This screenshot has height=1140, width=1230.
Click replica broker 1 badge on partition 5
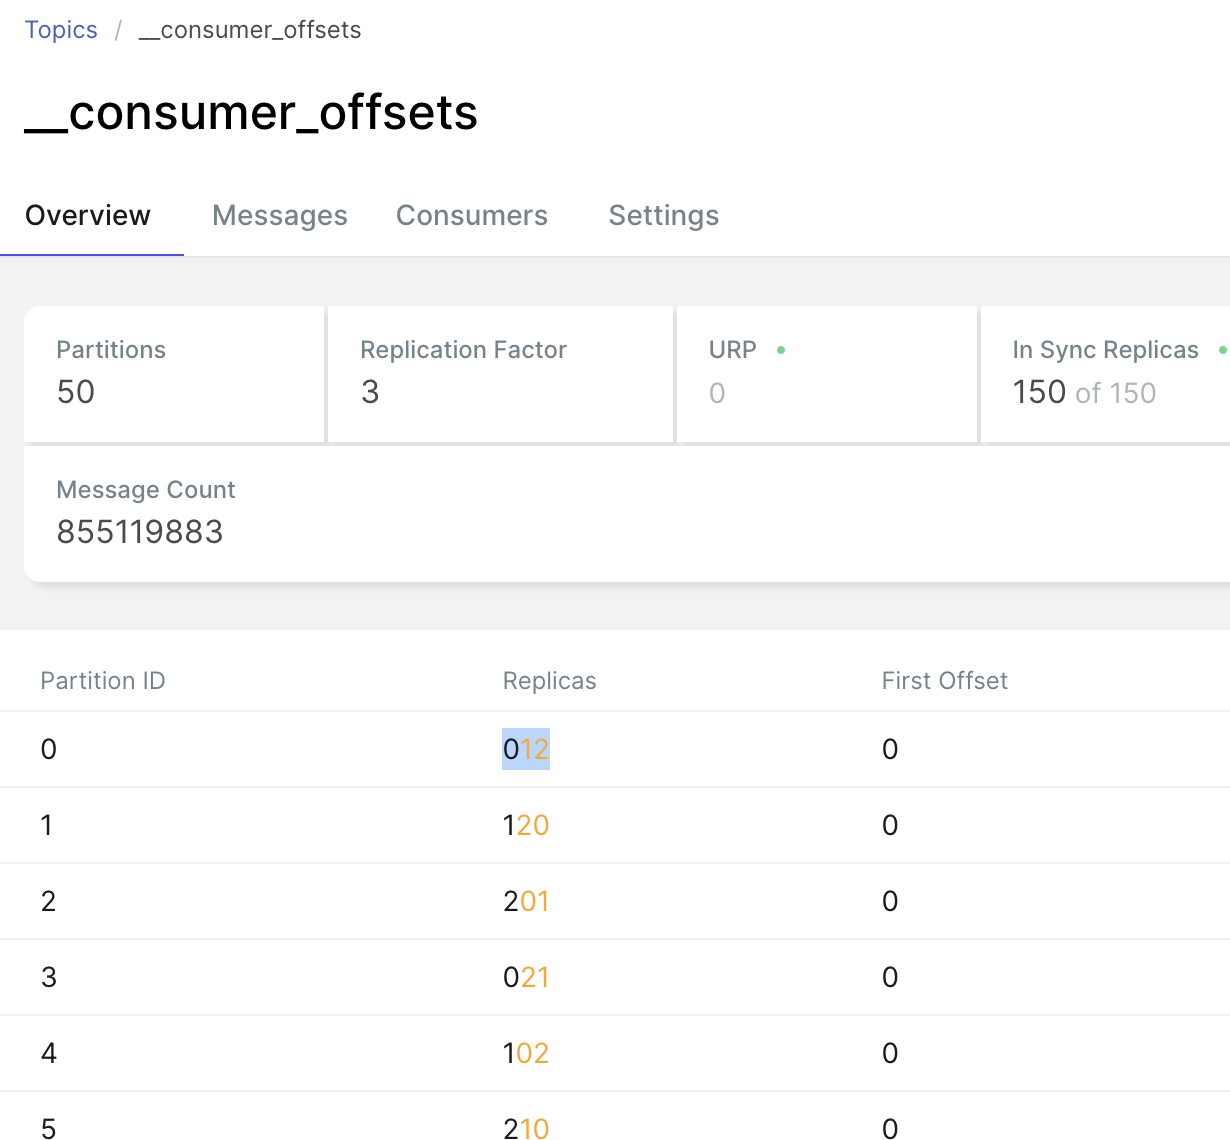coord(525,1128)
